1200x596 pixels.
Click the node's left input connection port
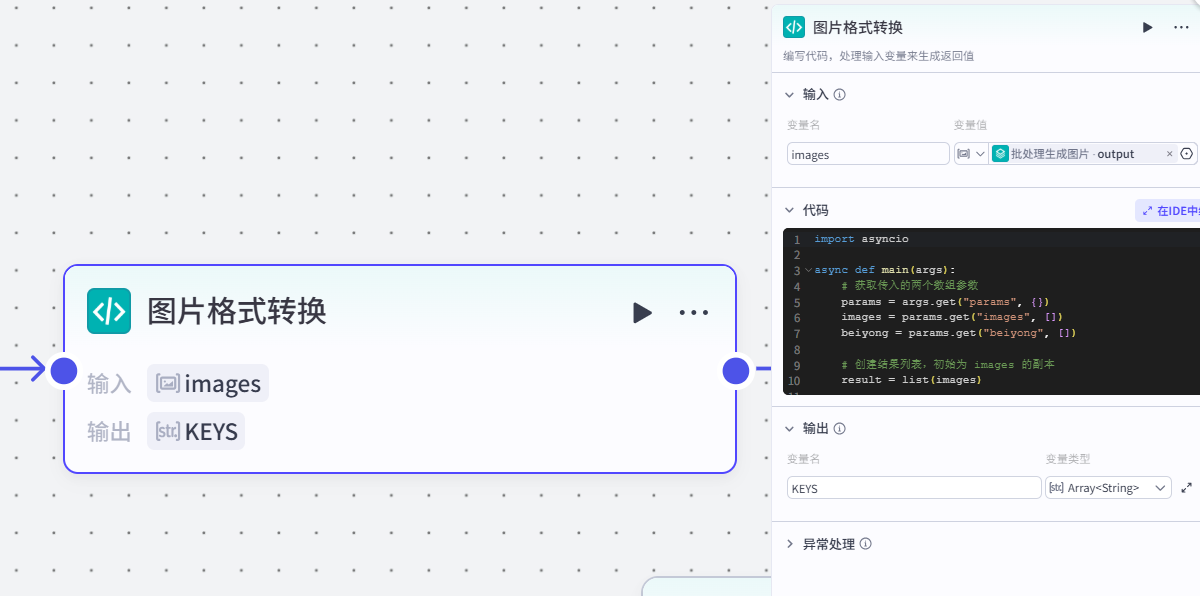click(64, 371)
